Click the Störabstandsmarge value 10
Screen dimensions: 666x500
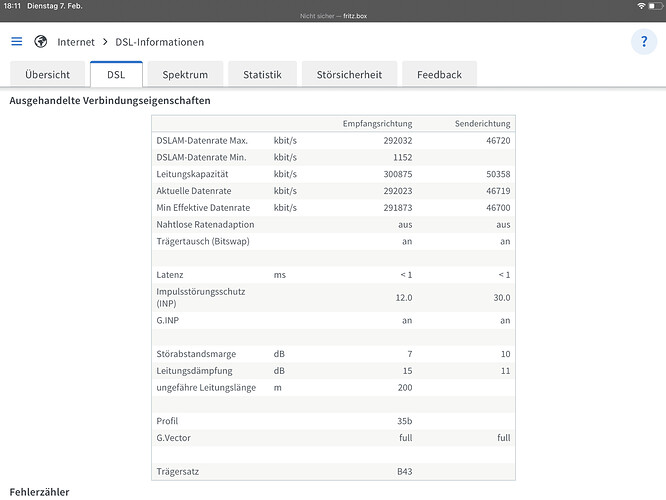505,354
